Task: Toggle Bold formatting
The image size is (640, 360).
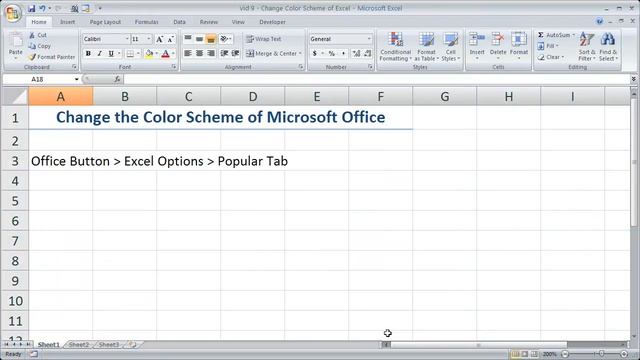Action: click(x=88, y=53)
